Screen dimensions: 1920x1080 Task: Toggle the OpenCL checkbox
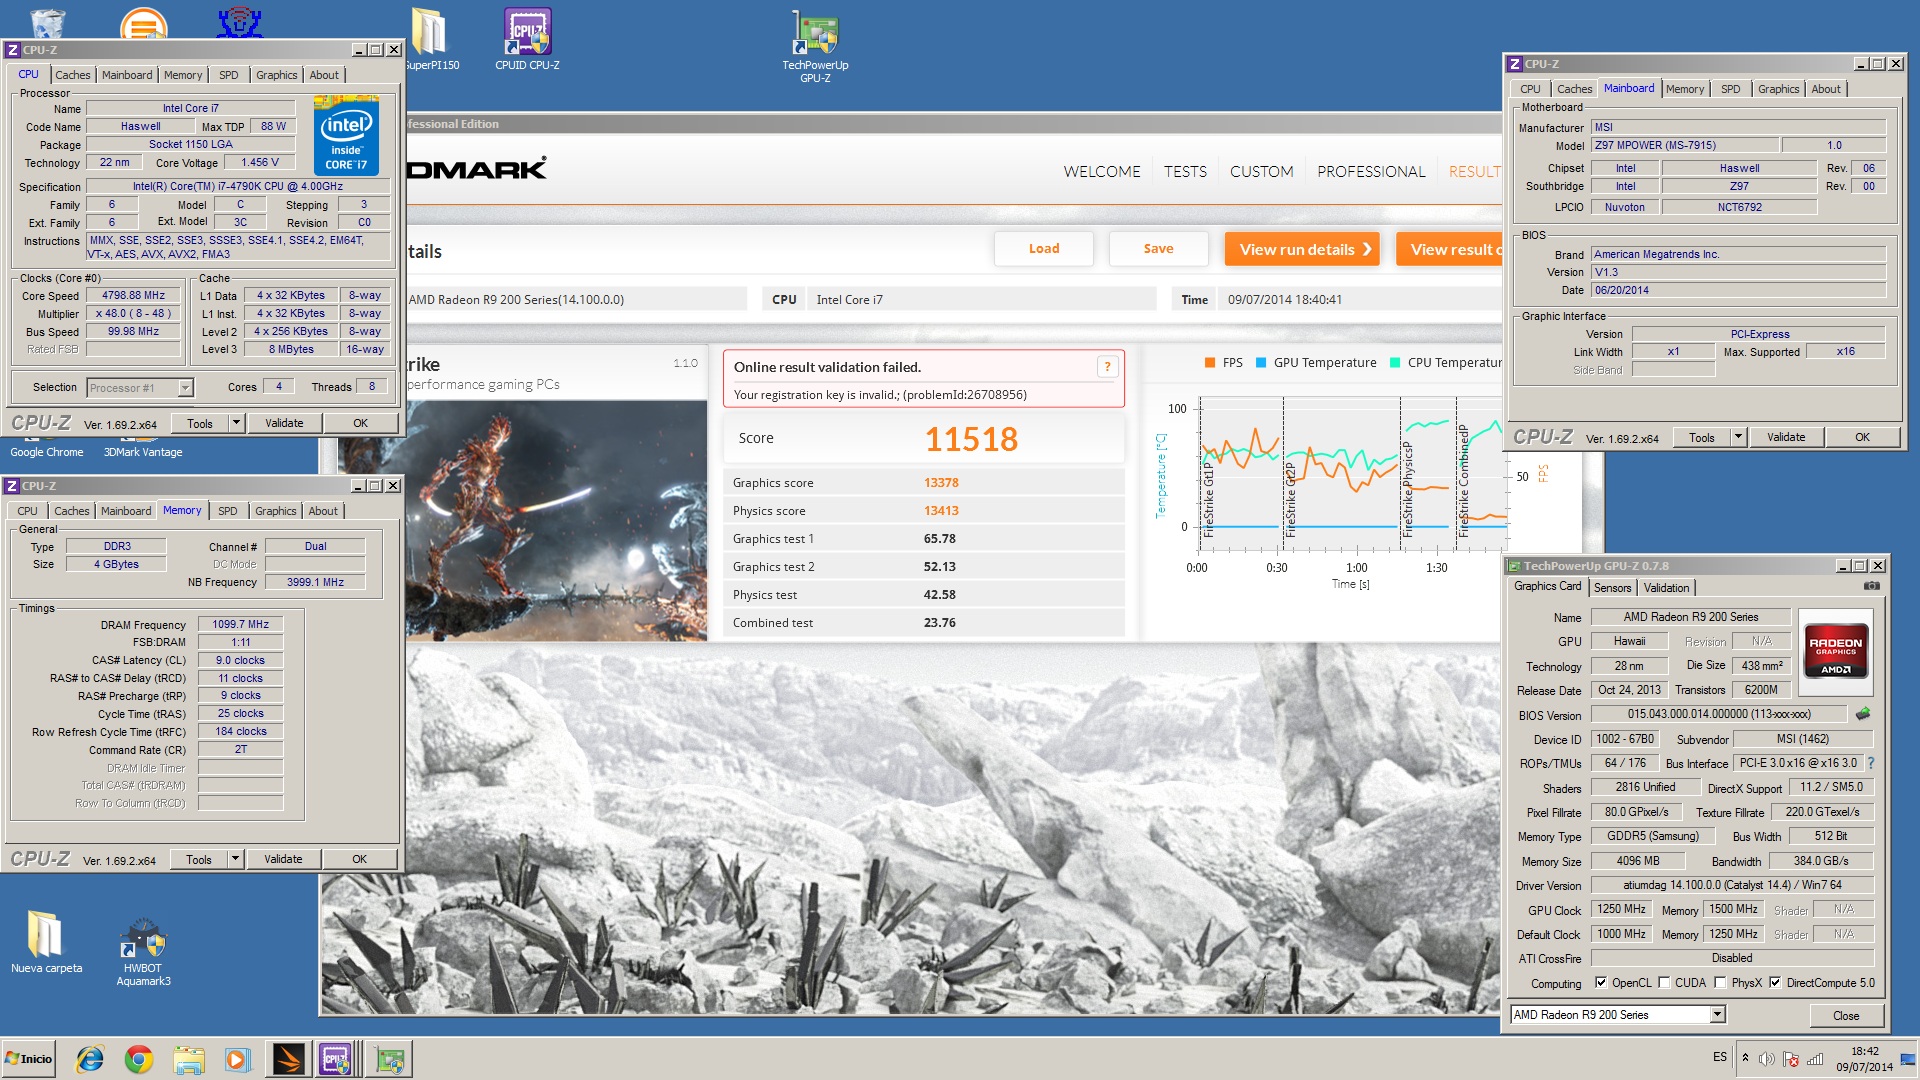point(1601,983)
